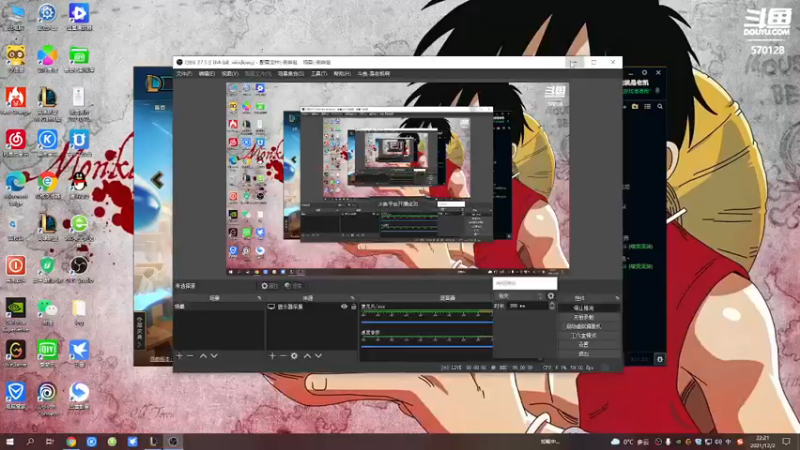Image resolution: width=800 pixels, height=450 pixels.
Task: Open NetEase Cloud Music desktop icon
Action: [x=15, y=143]
